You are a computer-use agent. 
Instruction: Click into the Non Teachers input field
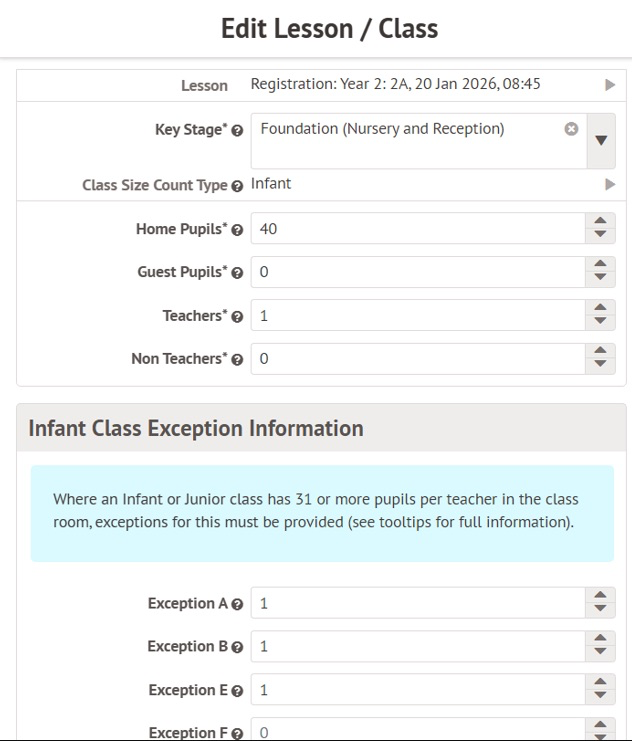click(415, 359)
